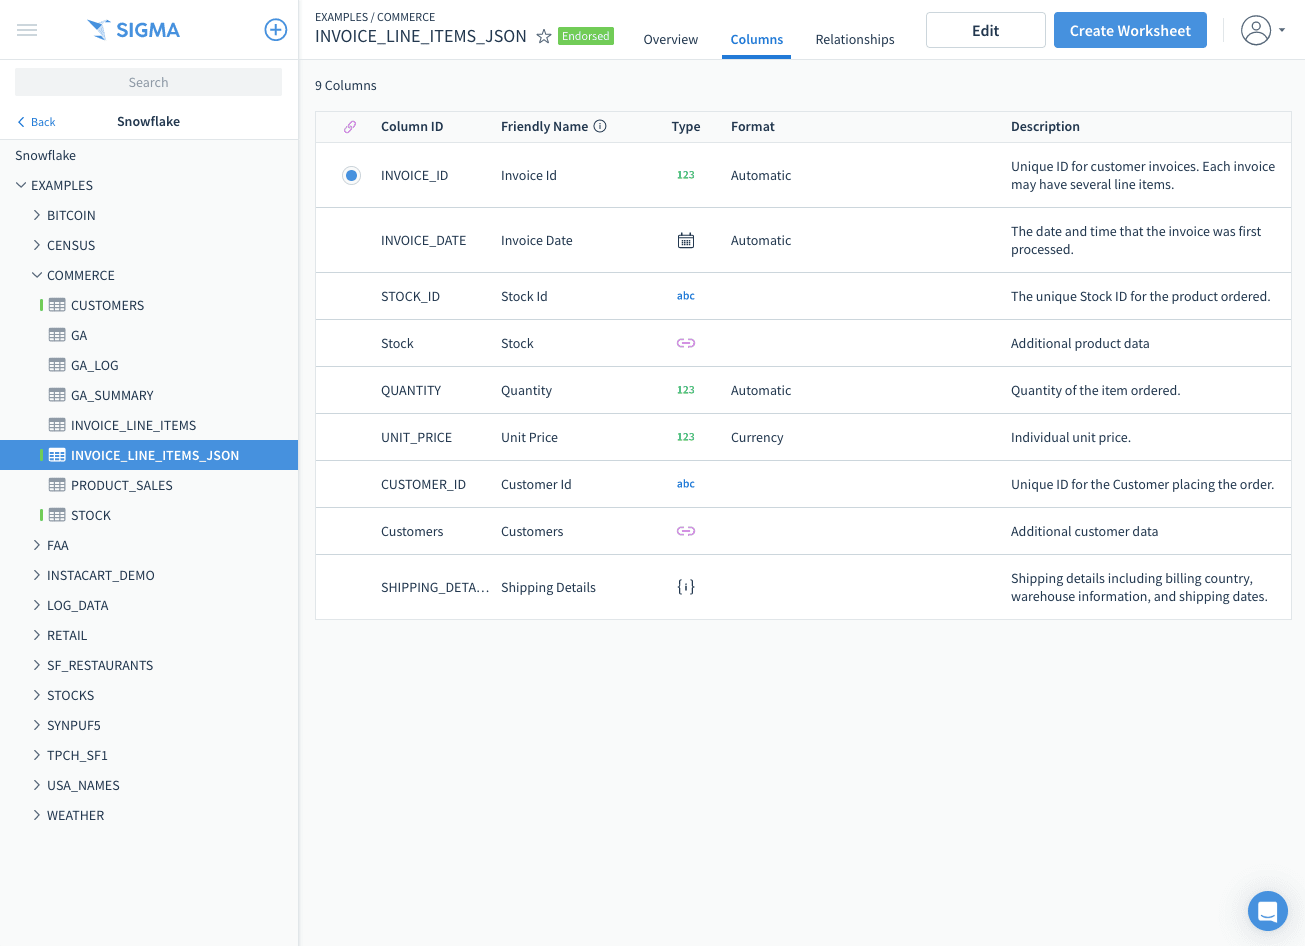Image resolution: width=1305 pixels, height=946 pixels.
Task: Expand the BITCOIN folder
Action: (37, 215)
